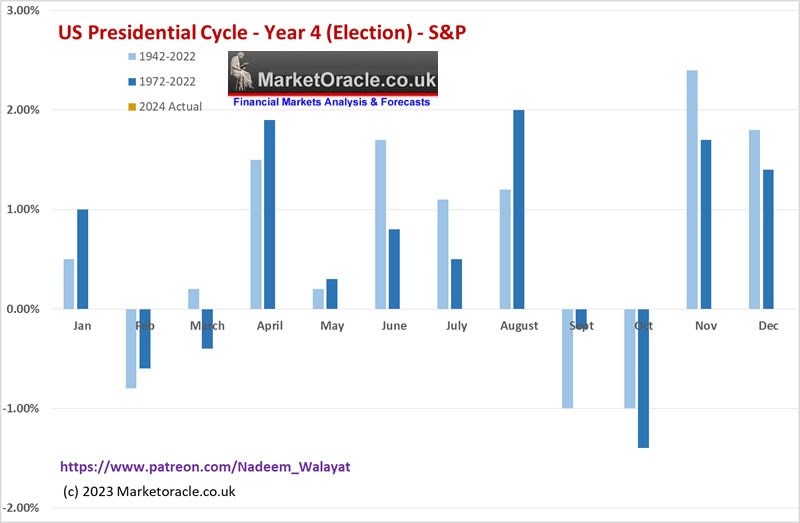The image size is (800, 523).
Task: Select the 1942-2022 light blue legend swatch
Action: coord(132,57)
